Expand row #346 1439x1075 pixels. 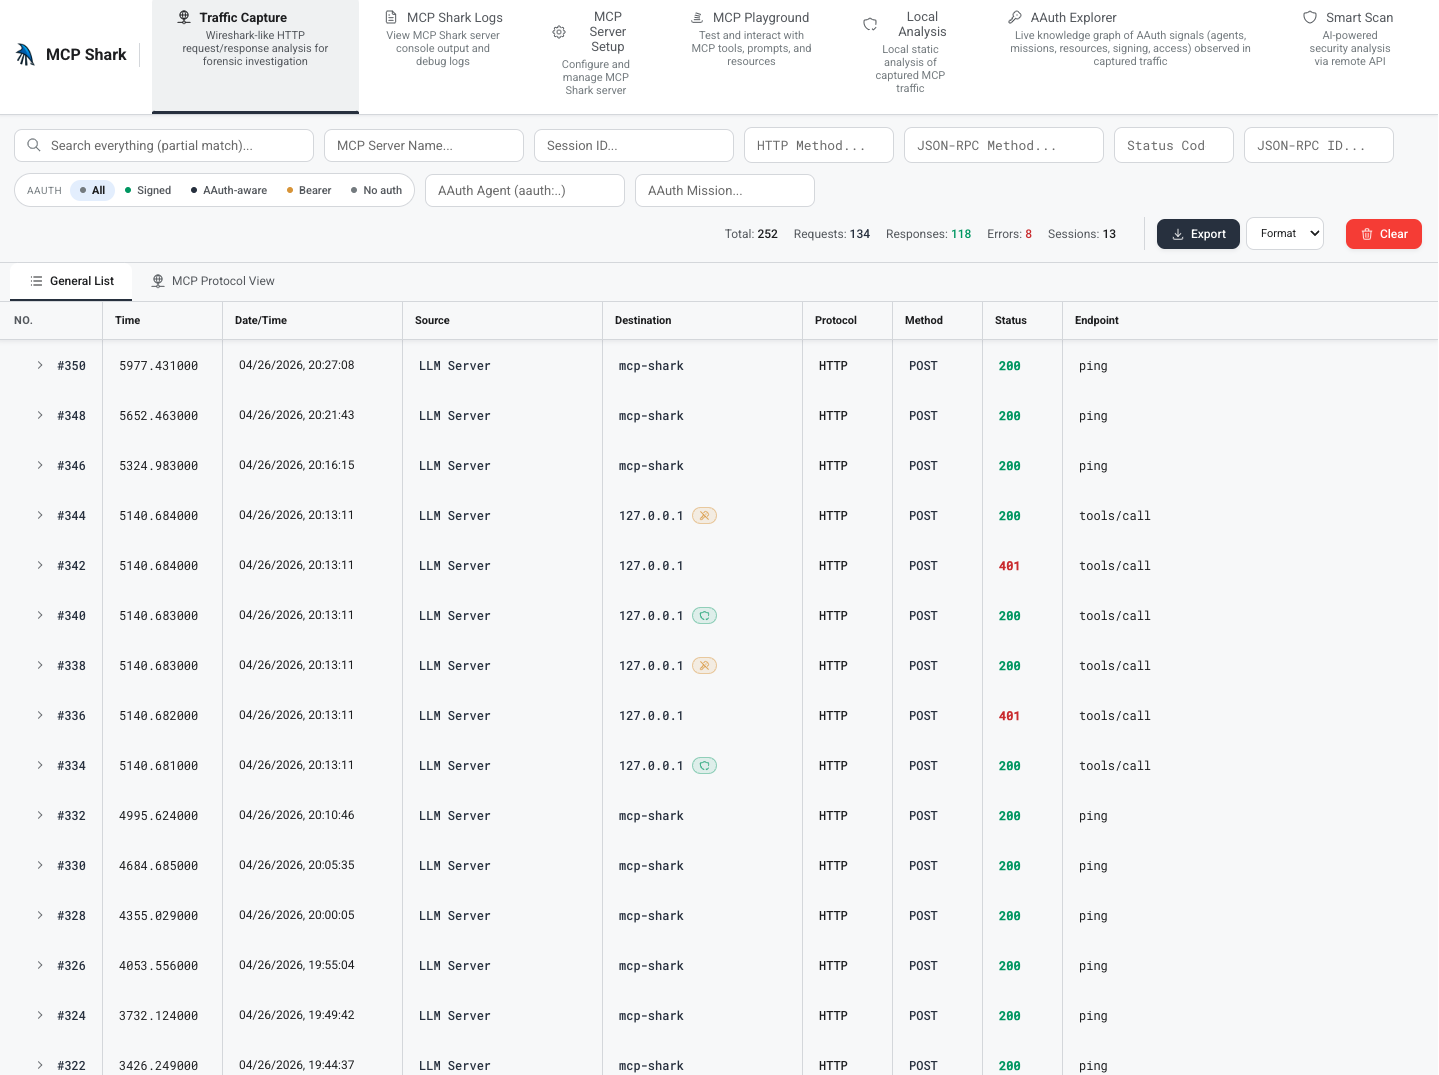click(x=40, y=466)
